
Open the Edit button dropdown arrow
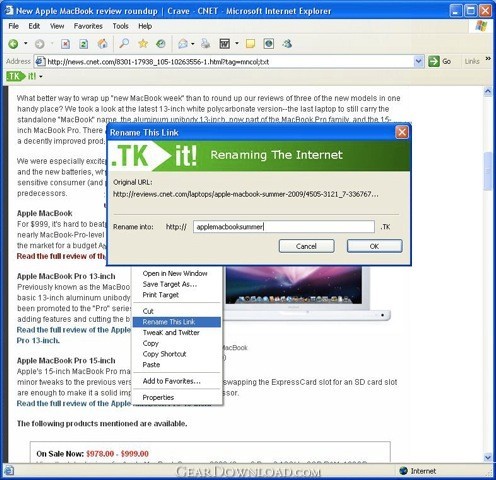tap(237, 44)
